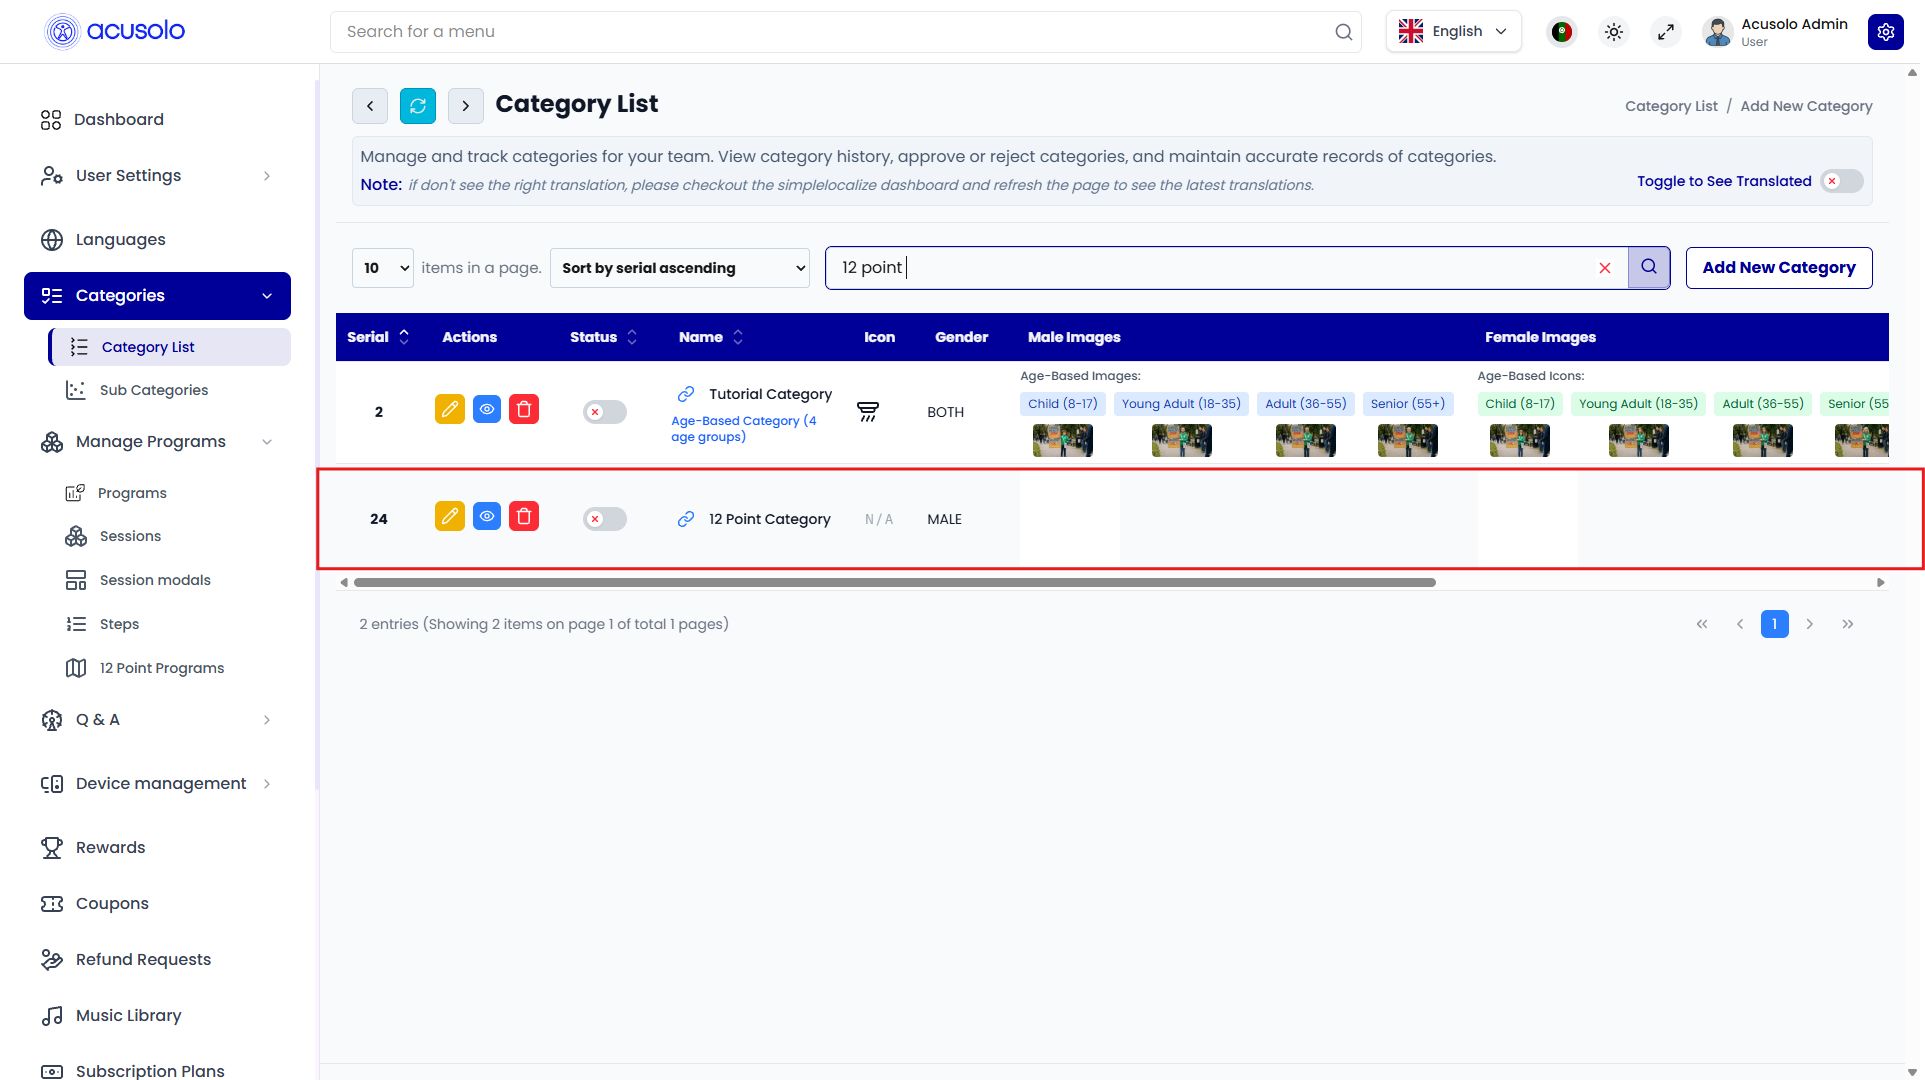Image resolution: width=1925 pixels, height=1080 pixels.
Task: Click the Portugal flag icon
Action: click(1561, 32)
